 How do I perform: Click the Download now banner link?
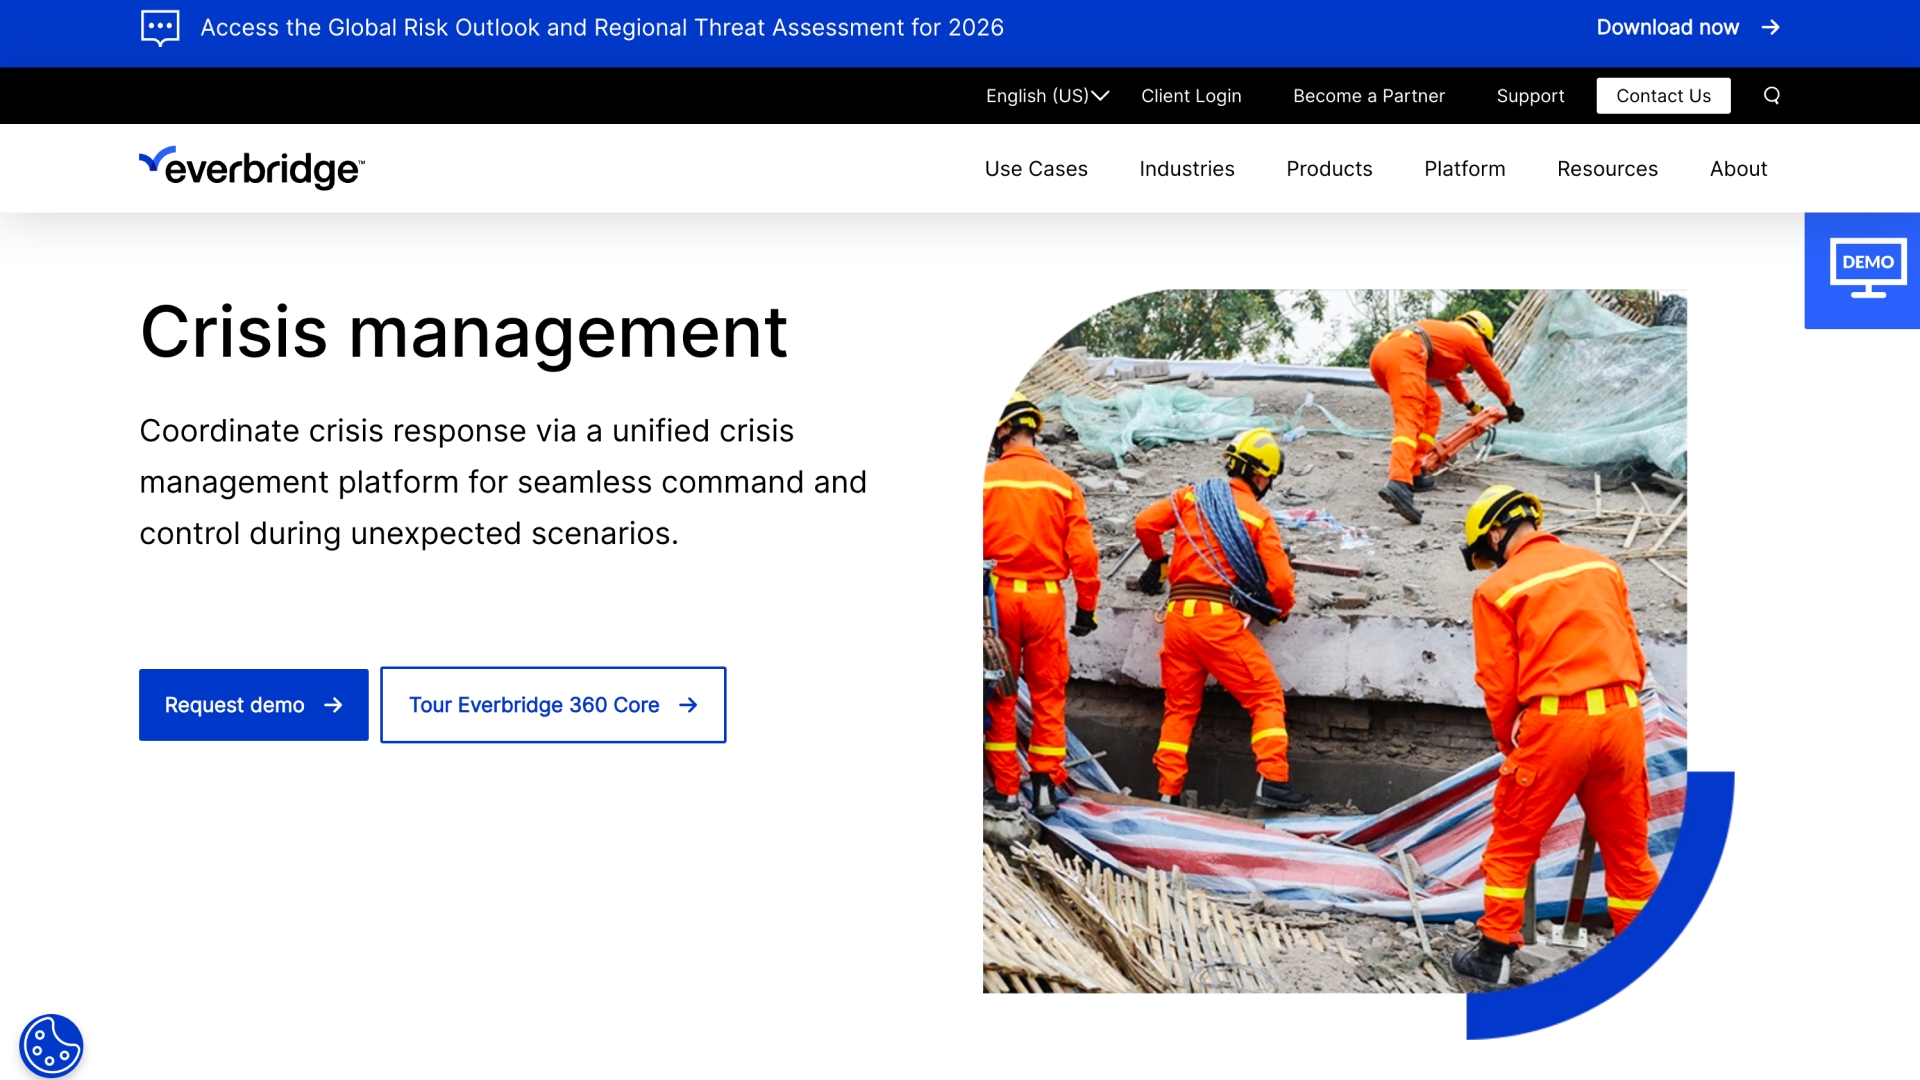pyautogui.click(x=1666, y=27)
